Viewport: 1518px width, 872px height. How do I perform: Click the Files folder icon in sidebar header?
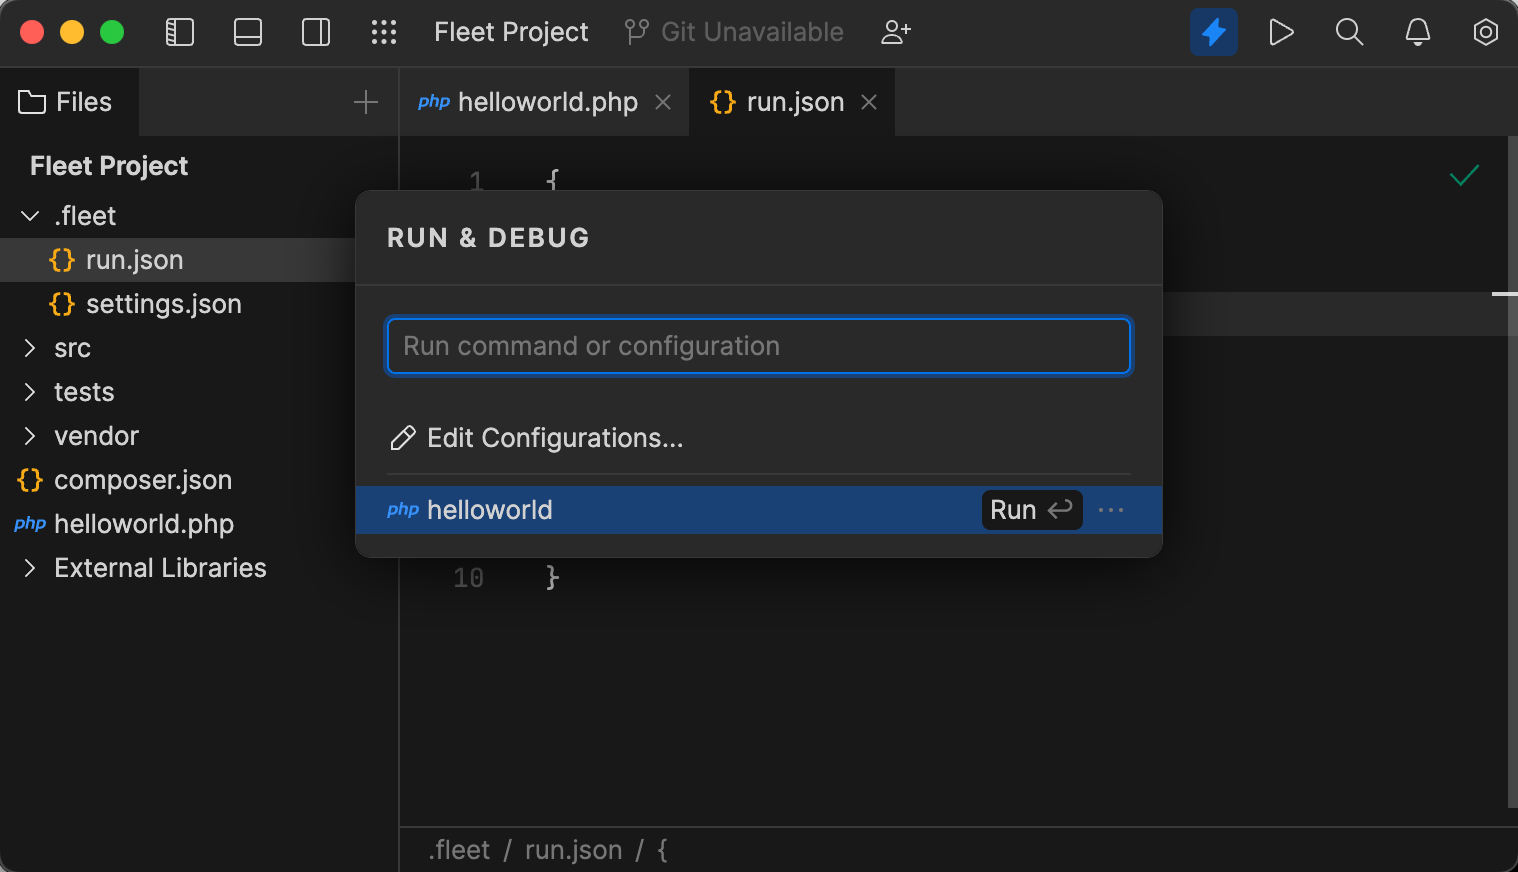[x=32, y=101]
